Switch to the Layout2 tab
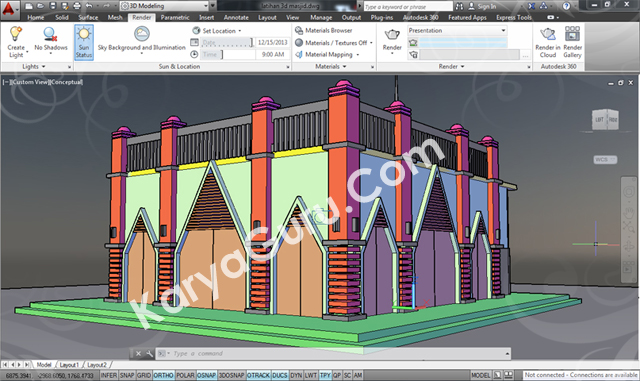The height and width of the screenshot is (381, 640). pyautogui.click(x=97, y=365)
